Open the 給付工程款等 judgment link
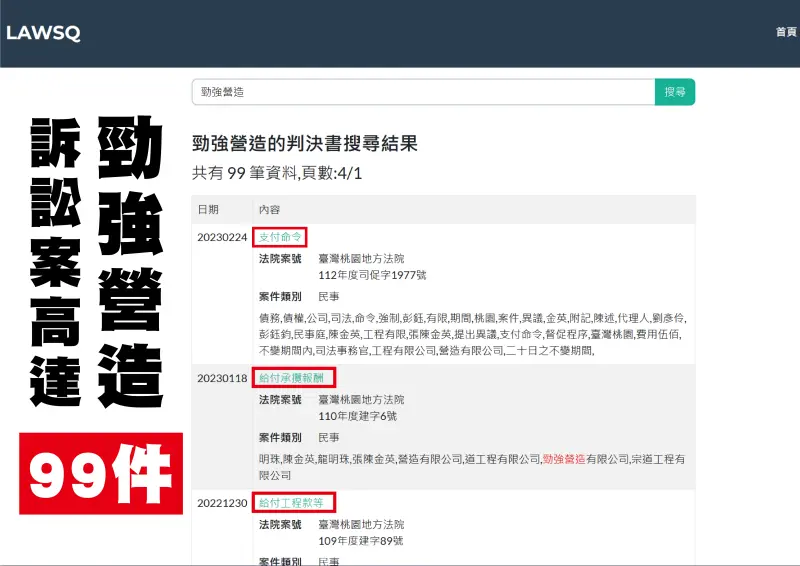 [x=291, y=503]
